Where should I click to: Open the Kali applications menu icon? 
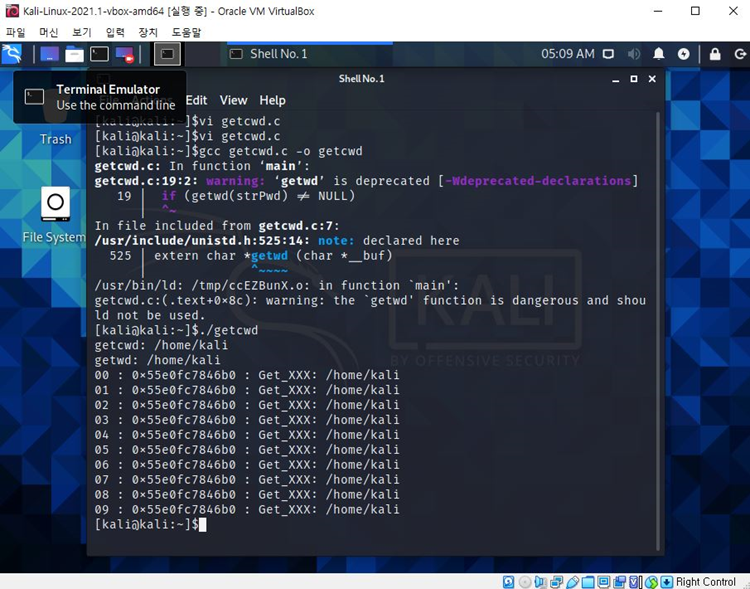11,54
